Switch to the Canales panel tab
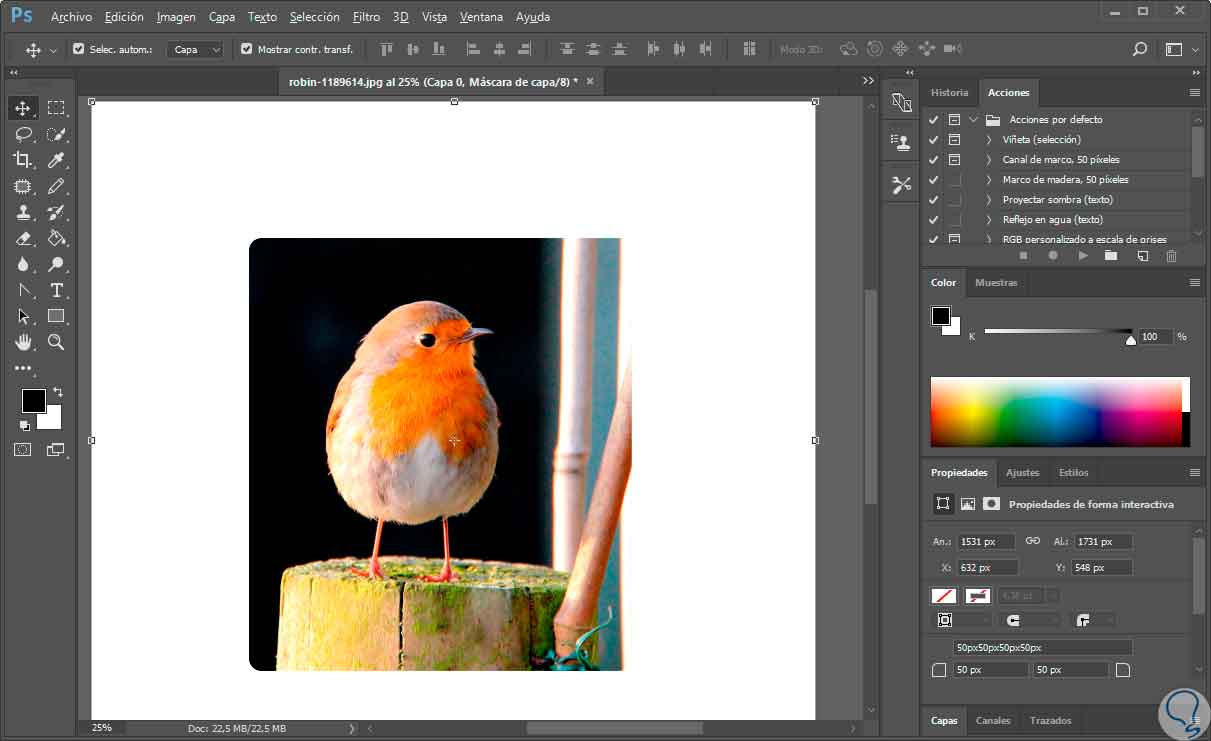 (992, 720)
